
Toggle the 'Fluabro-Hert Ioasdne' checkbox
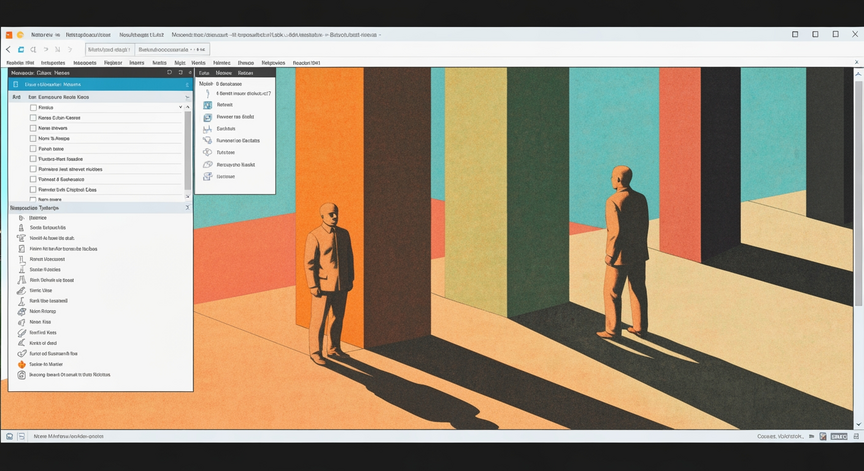pyautogui.click(x=33, y=159)
